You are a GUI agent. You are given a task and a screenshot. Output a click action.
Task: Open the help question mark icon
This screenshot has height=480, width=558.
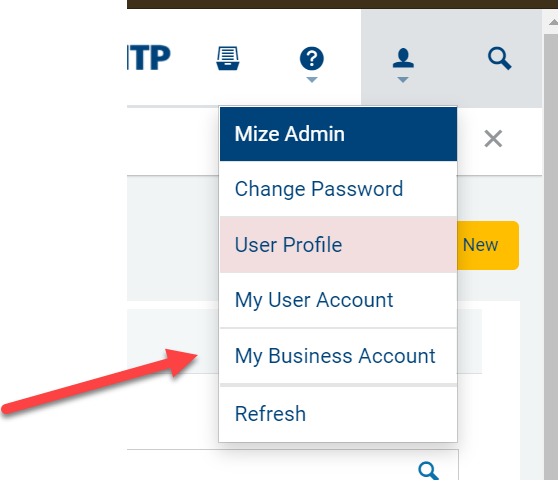coord(312,58)
